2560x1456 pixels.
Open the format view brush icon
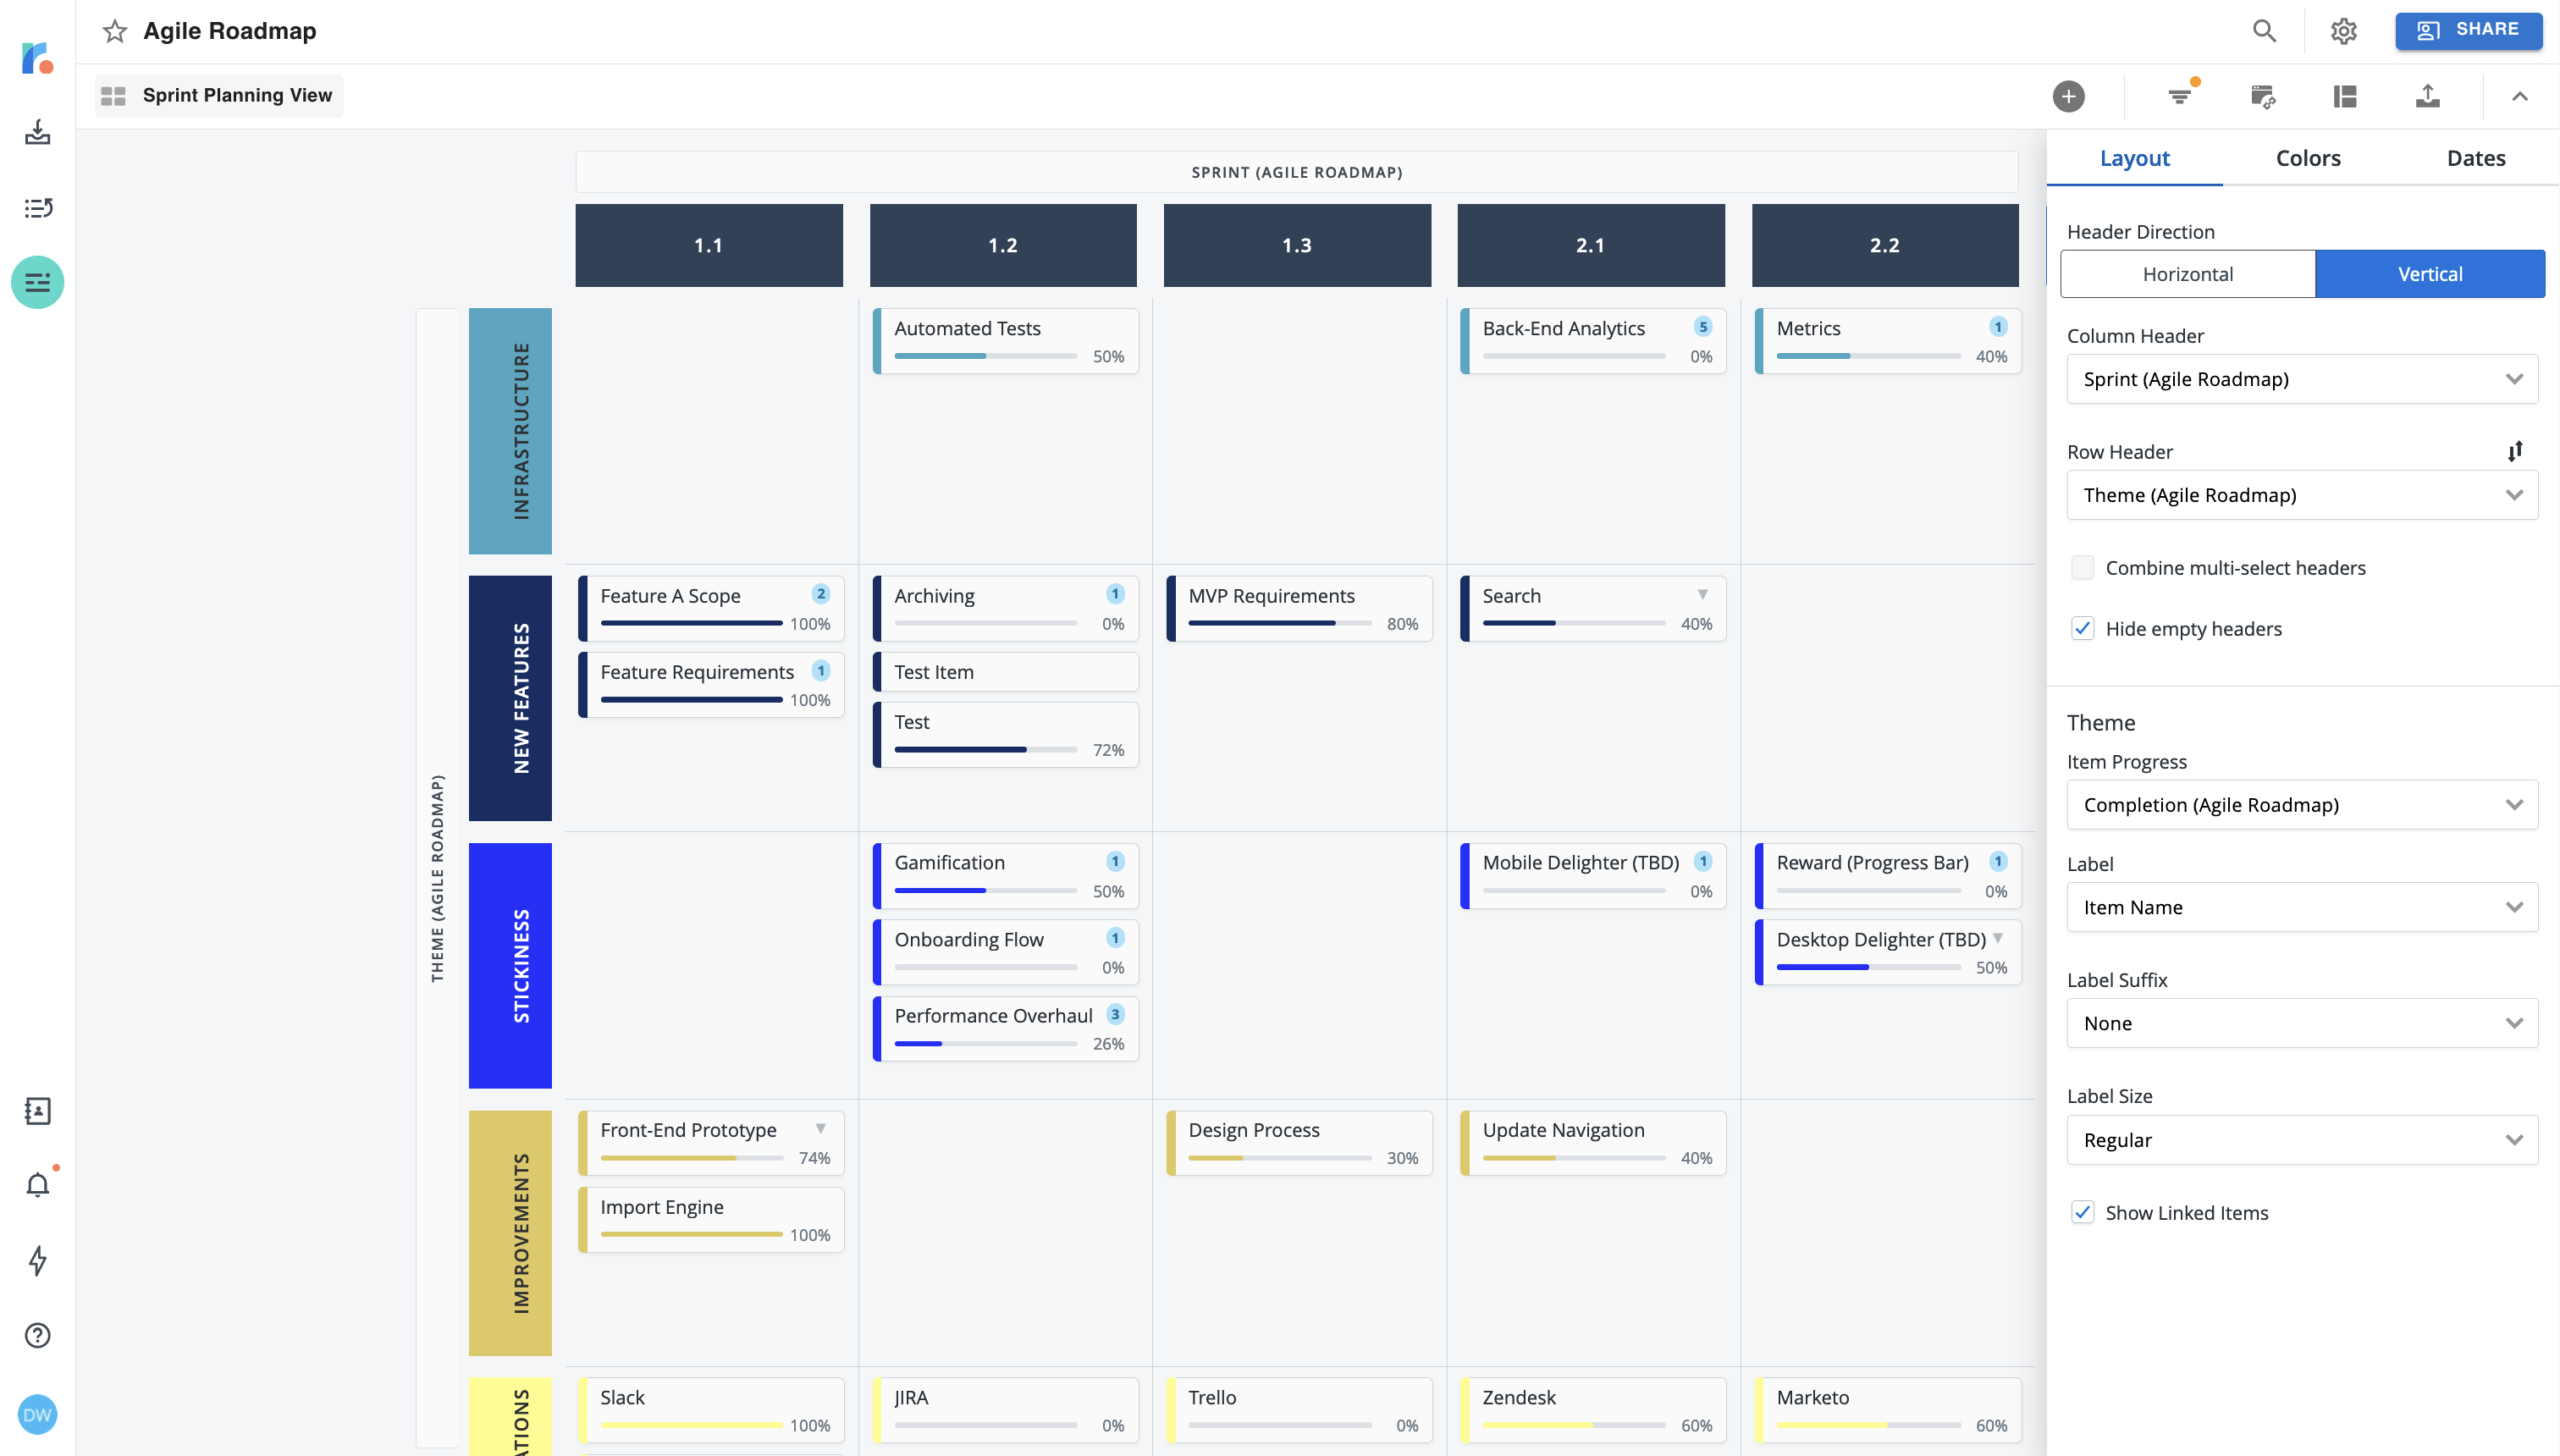coord(2262,96)
